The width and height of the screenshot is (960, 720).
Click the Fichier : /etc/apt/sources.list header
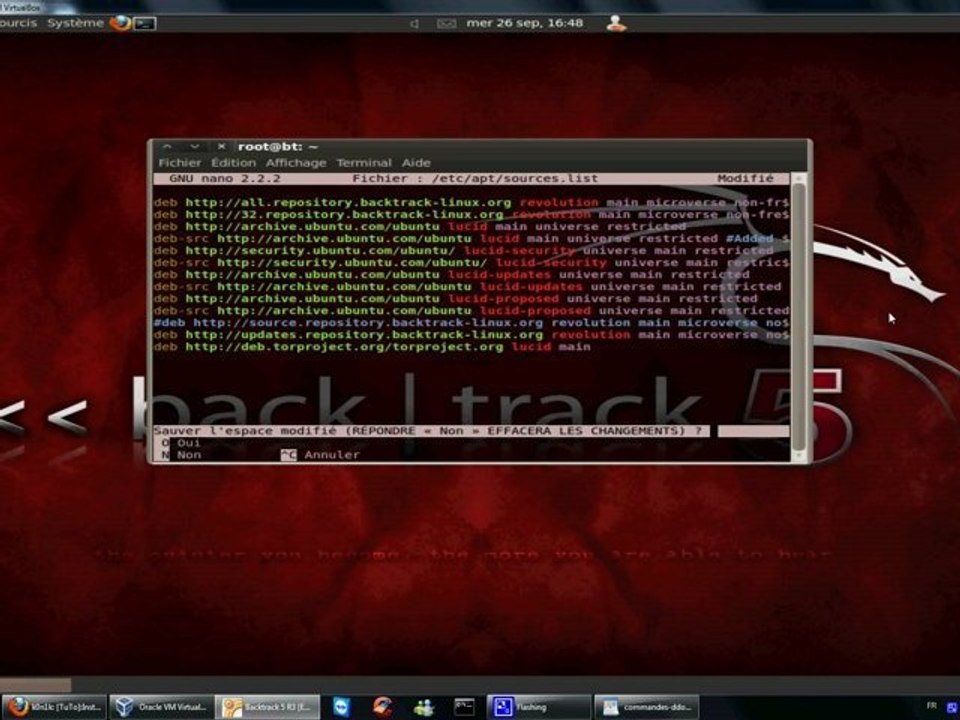tap(475, 179)
